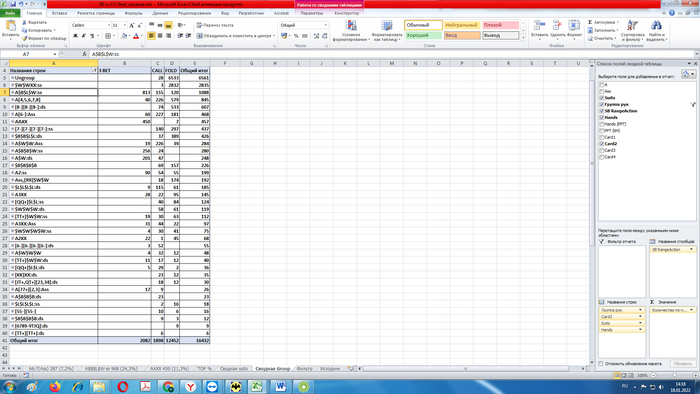Toggle italic formatting (К)

[83, 36]
